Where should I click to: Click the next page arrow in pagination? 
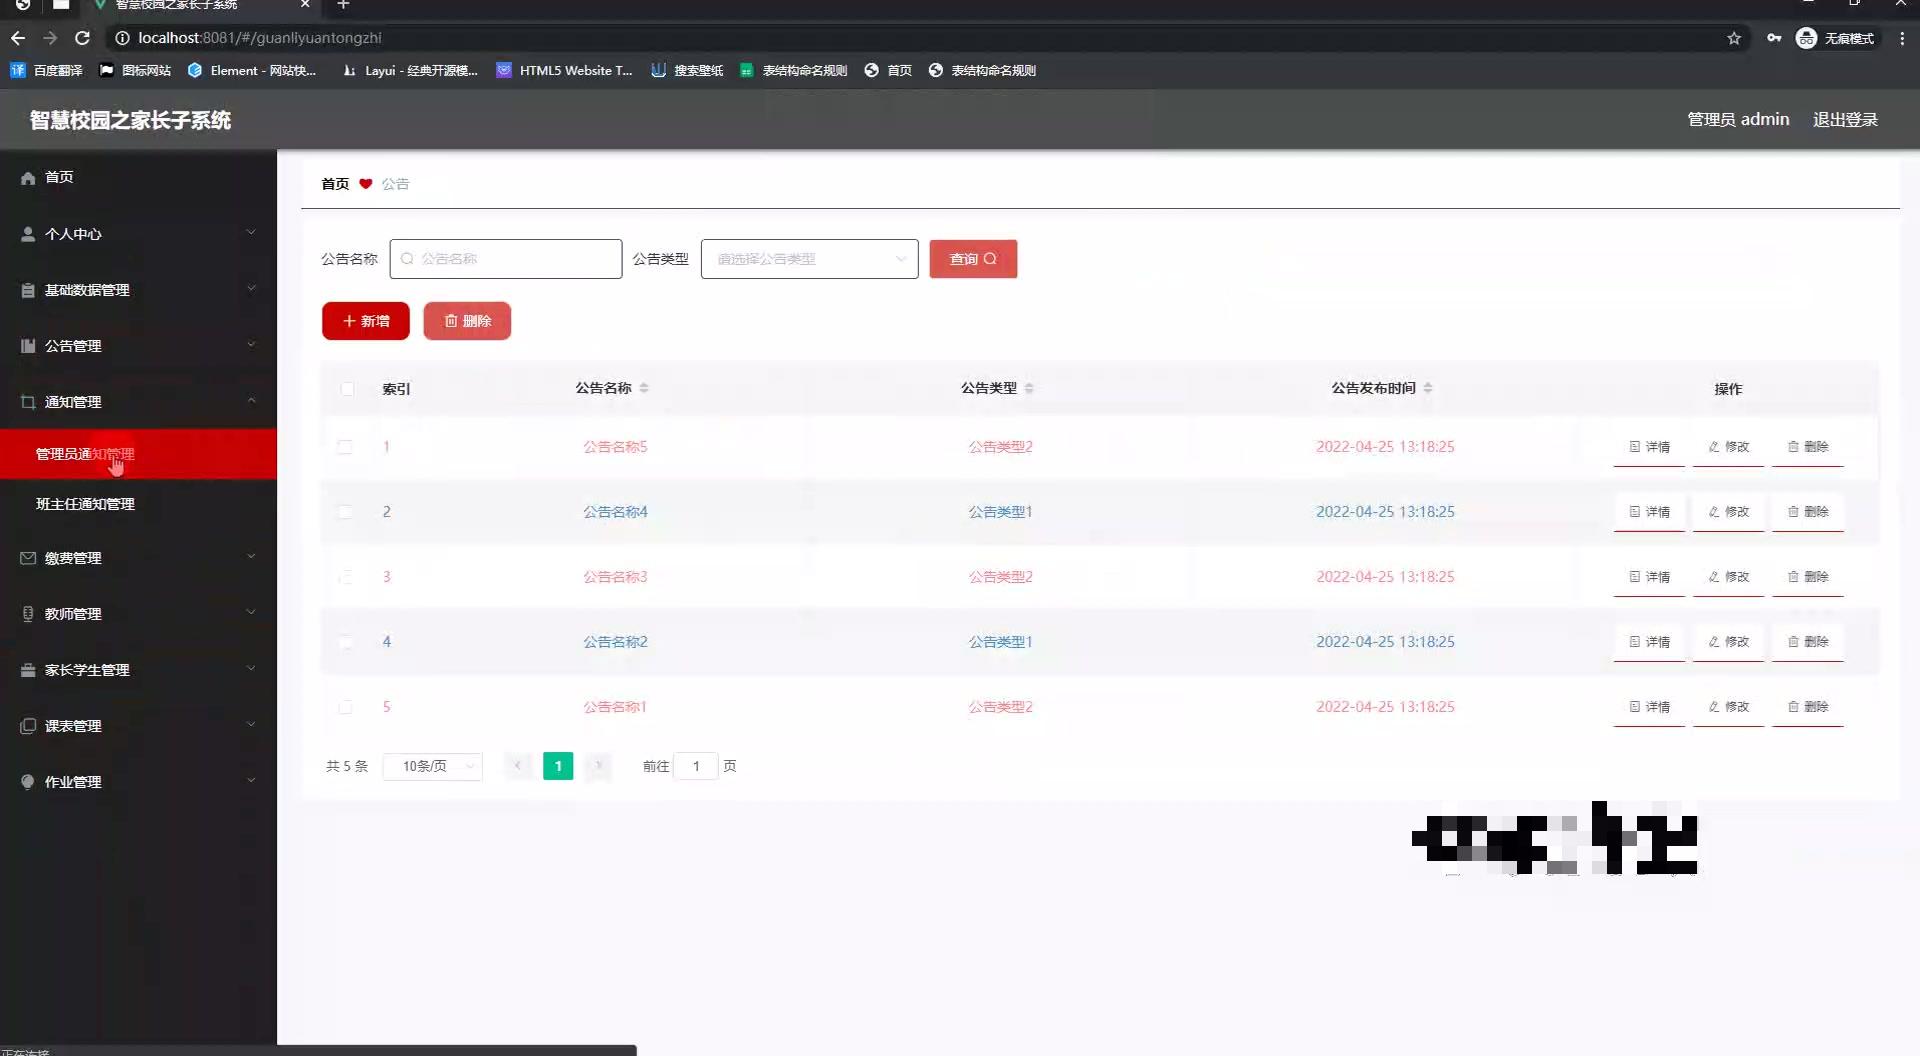tap(598, 766)
